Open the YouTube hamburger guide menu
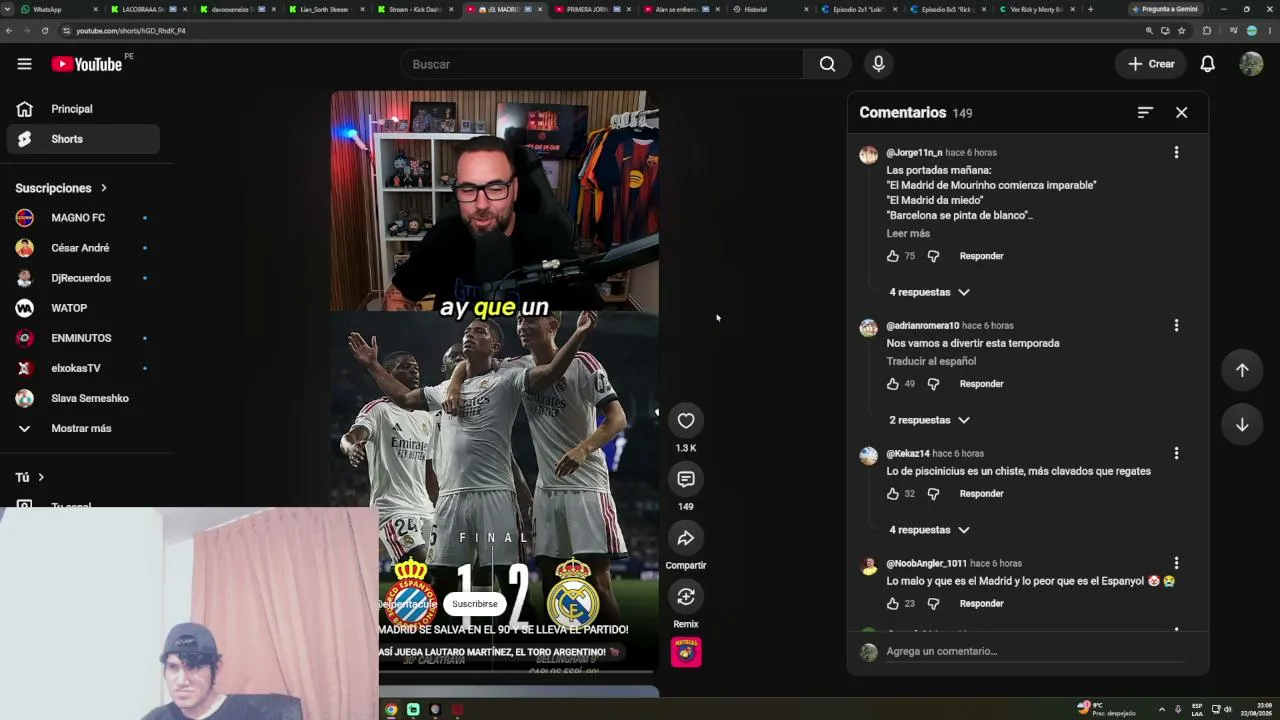This screenshot has height=720, width=1280. 24,64
